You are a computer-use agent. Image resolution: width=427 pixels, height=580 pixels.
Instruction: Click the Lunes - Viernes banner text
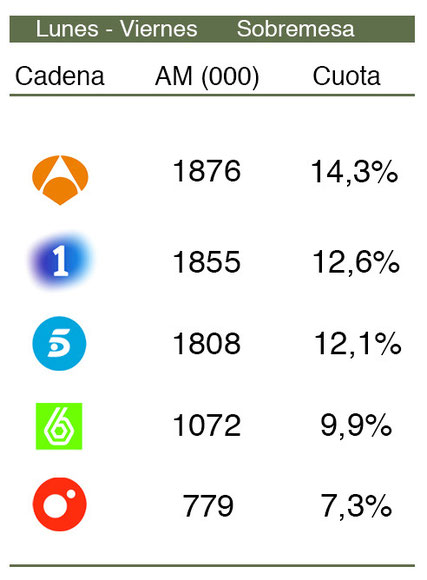[x=116, y=29]
